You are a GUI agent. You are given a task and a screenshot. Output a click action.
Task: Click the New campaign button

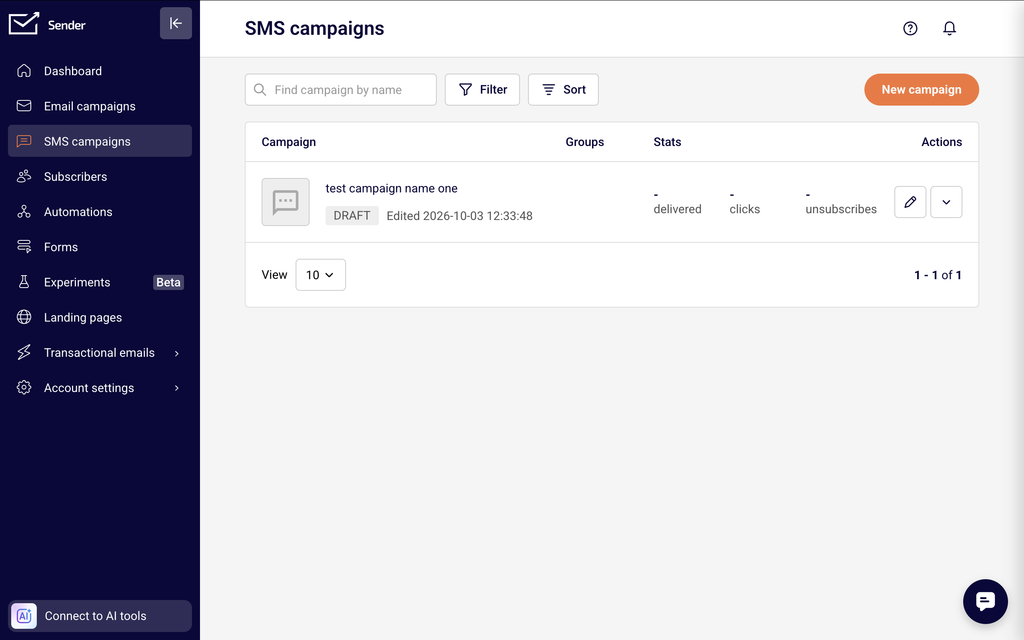pyautogui.click(x=921, y=89)
